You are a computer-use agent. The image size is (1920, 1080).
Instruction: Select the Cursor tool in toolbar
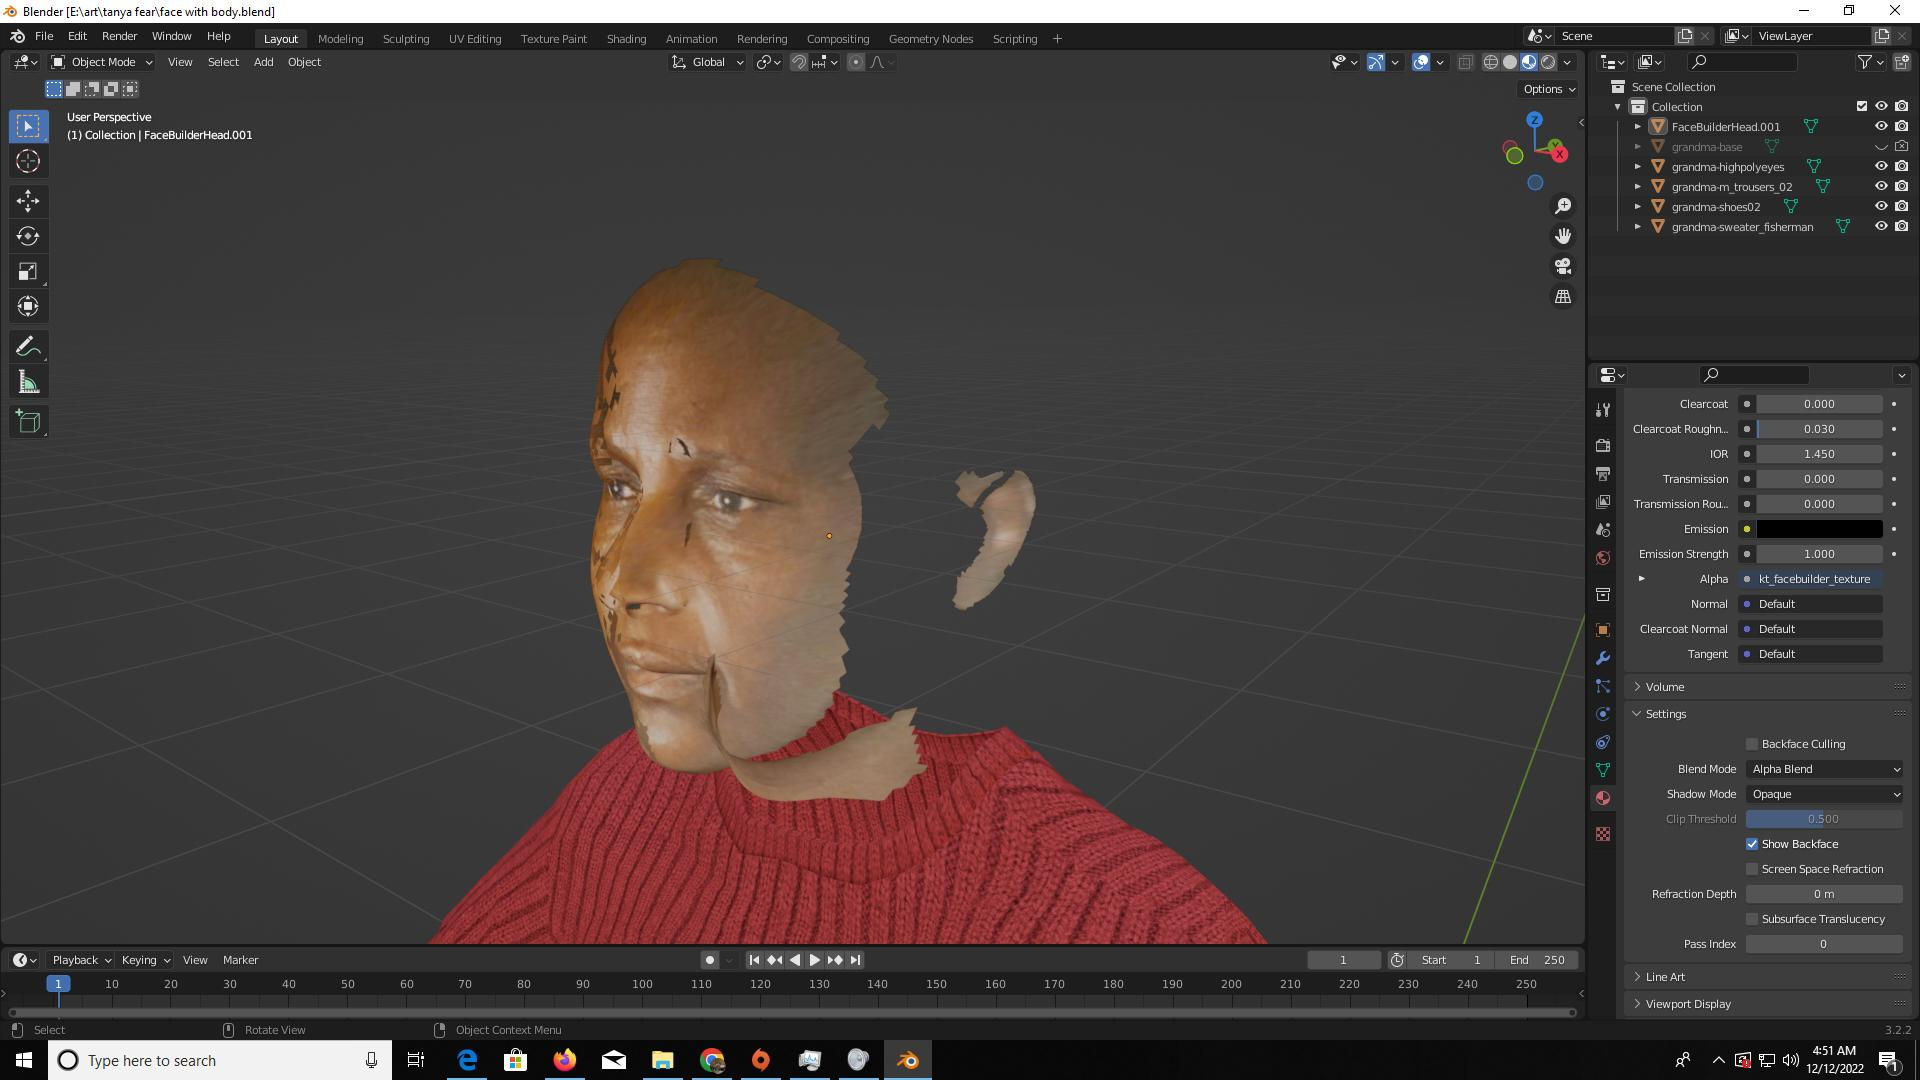[x=28, y=161]
